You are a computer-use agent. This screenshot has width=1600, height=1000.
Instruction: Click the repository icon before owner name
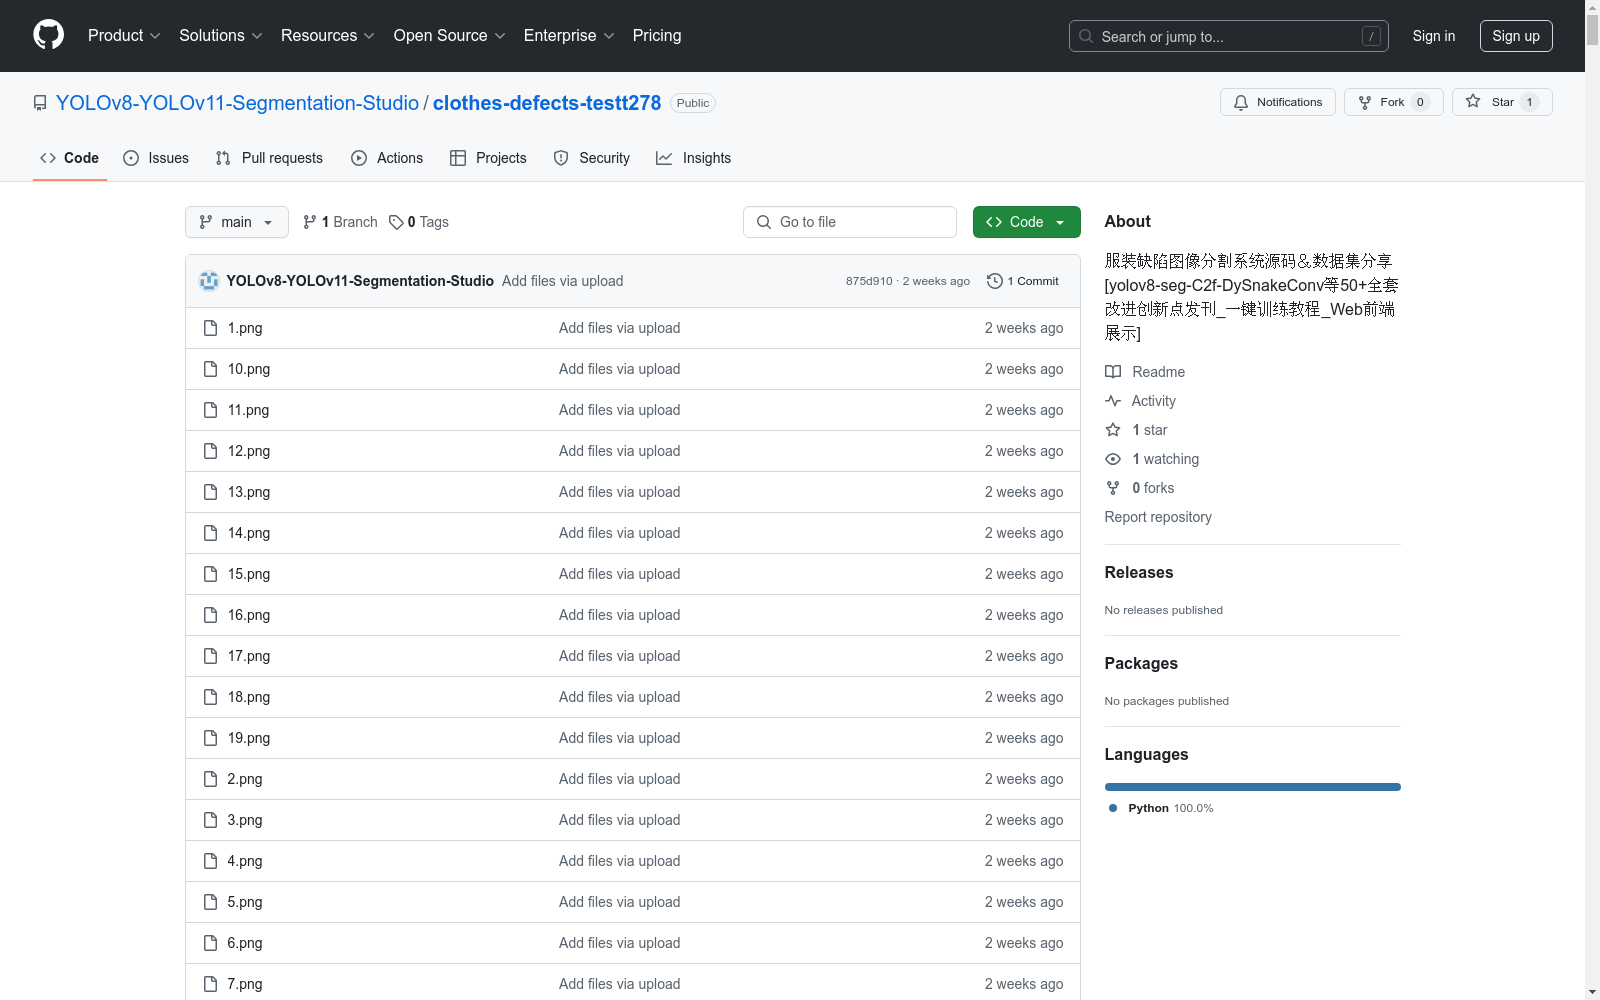(40, 103)
